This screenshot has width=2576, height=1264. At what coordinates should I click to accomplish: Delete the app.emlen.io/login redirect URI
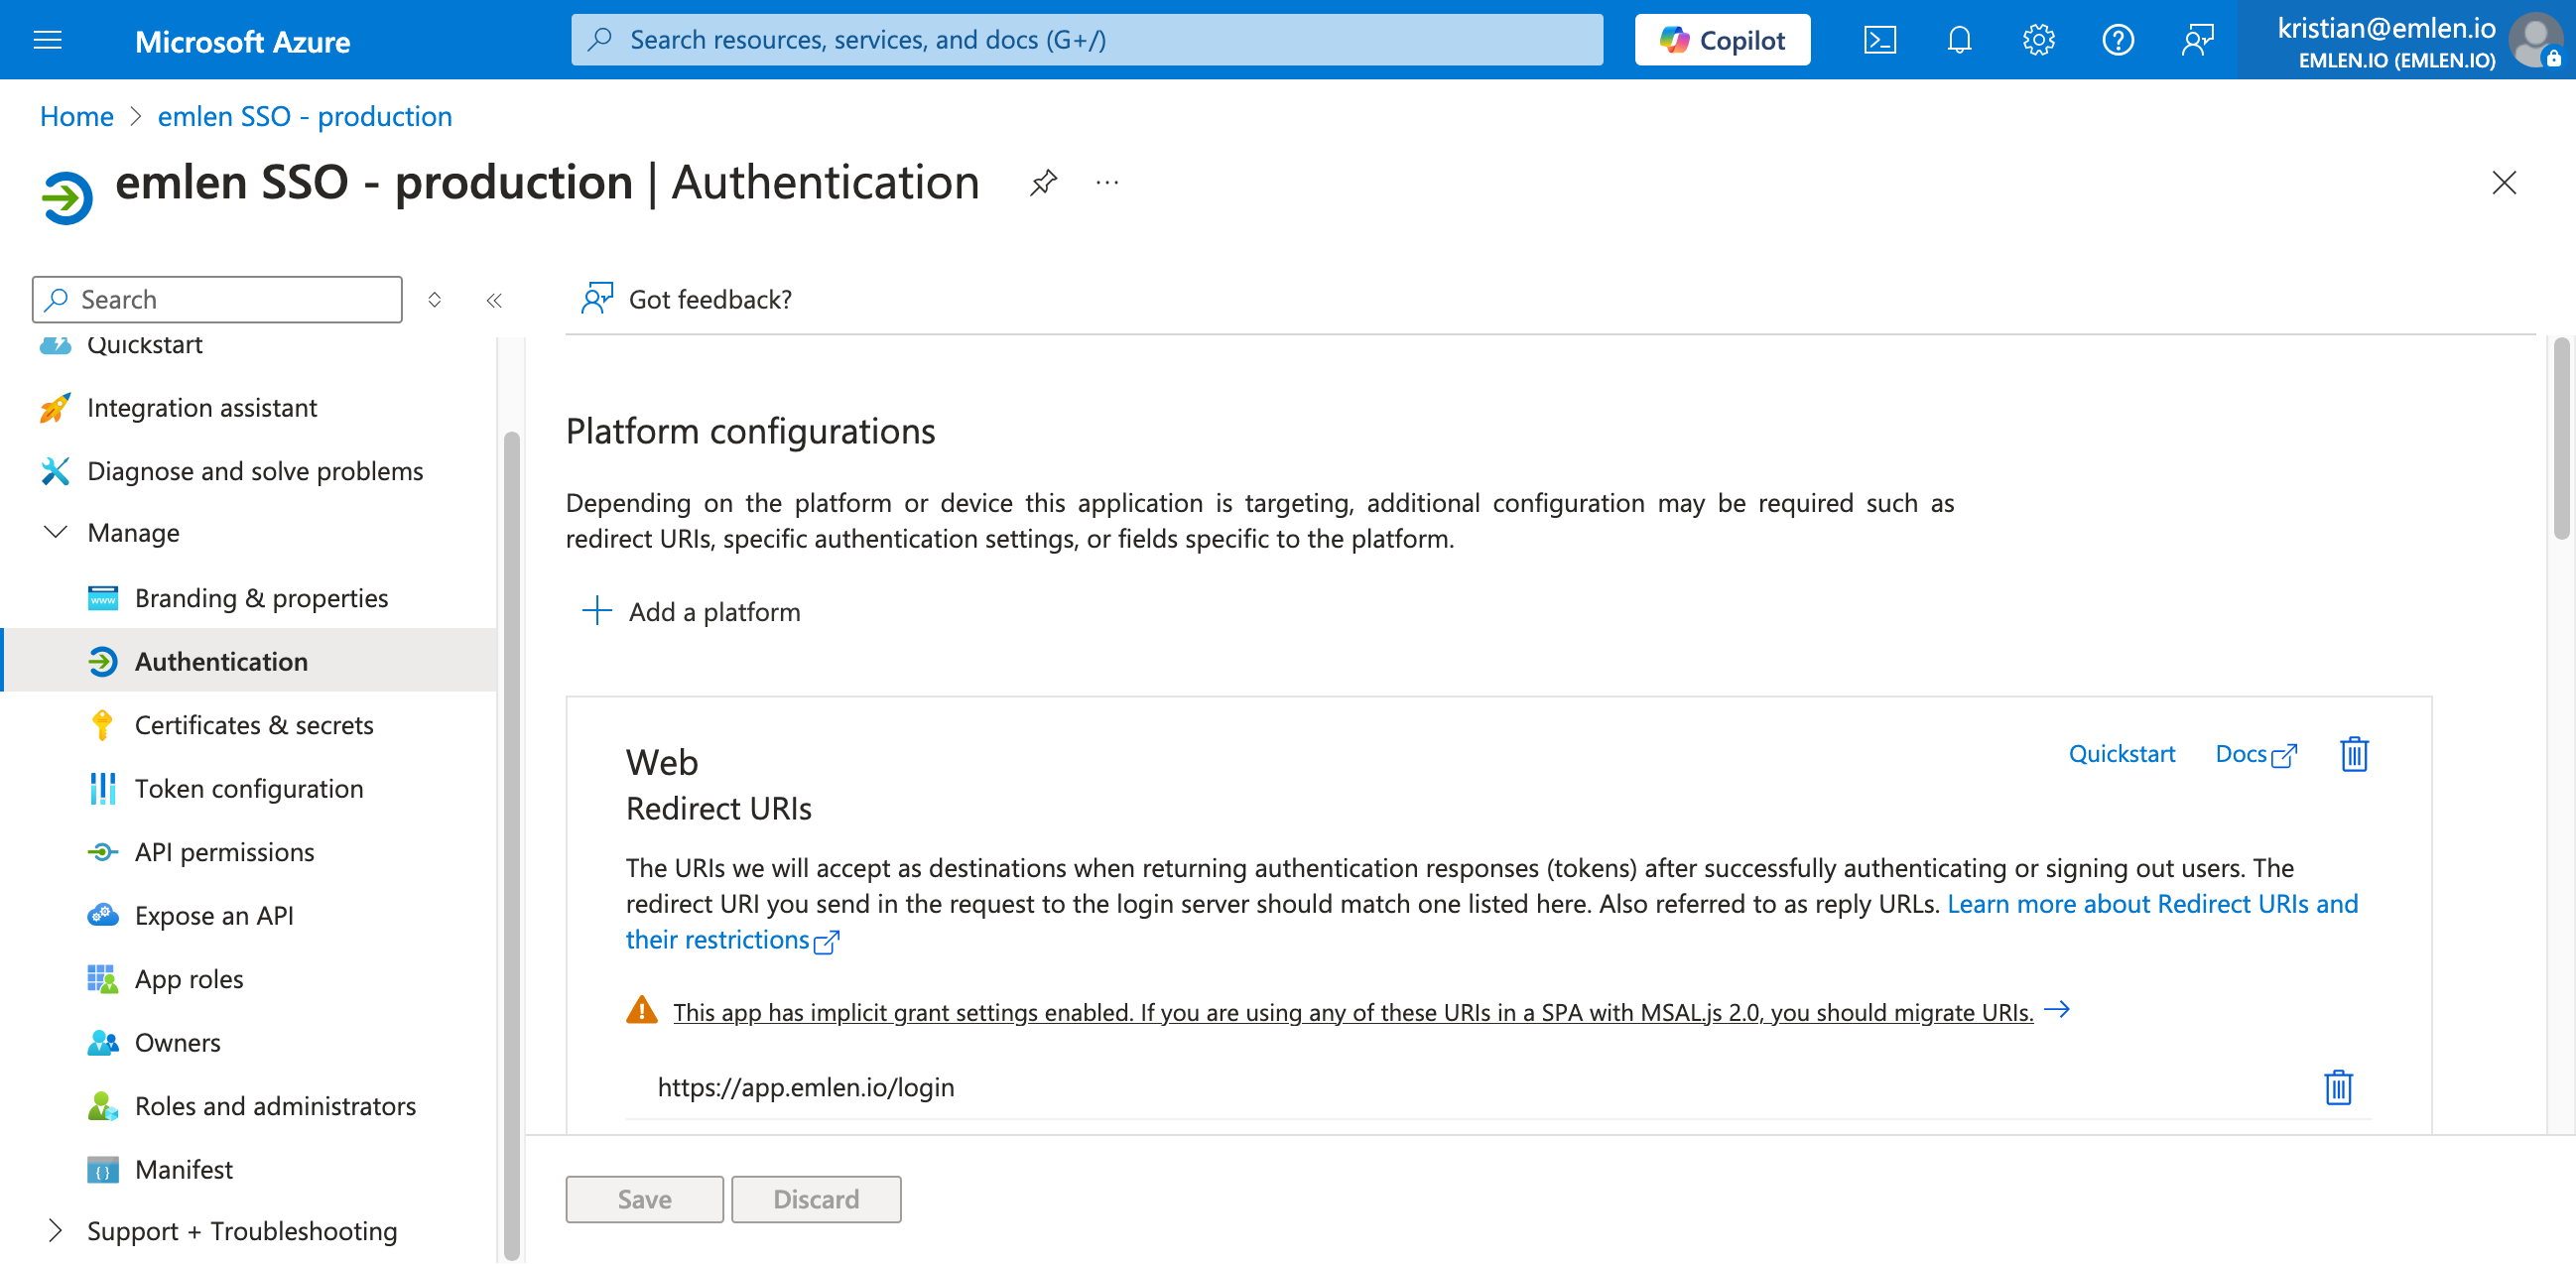2338,1087
